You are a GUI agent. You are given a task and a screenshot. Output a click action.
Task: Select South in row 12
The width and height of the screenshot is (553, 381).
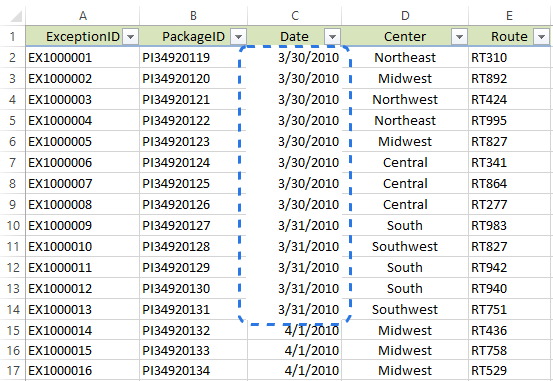tap(405, 267)
